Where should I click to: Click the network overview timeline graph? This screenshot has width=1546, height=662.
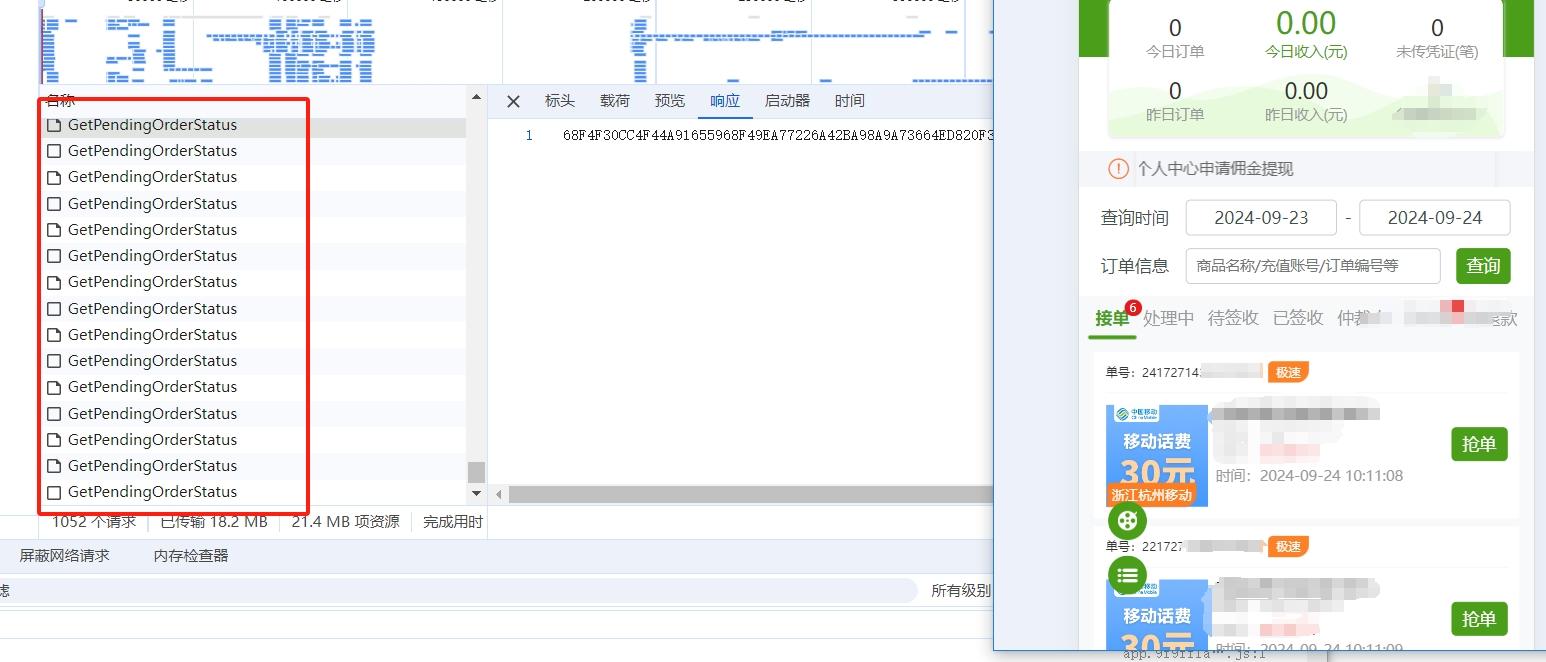click(515, 48)
